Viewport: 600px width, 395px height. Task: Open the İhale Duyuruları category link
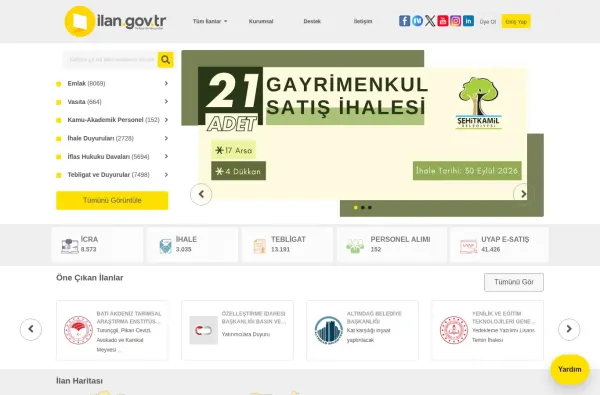tap(101, 138)
